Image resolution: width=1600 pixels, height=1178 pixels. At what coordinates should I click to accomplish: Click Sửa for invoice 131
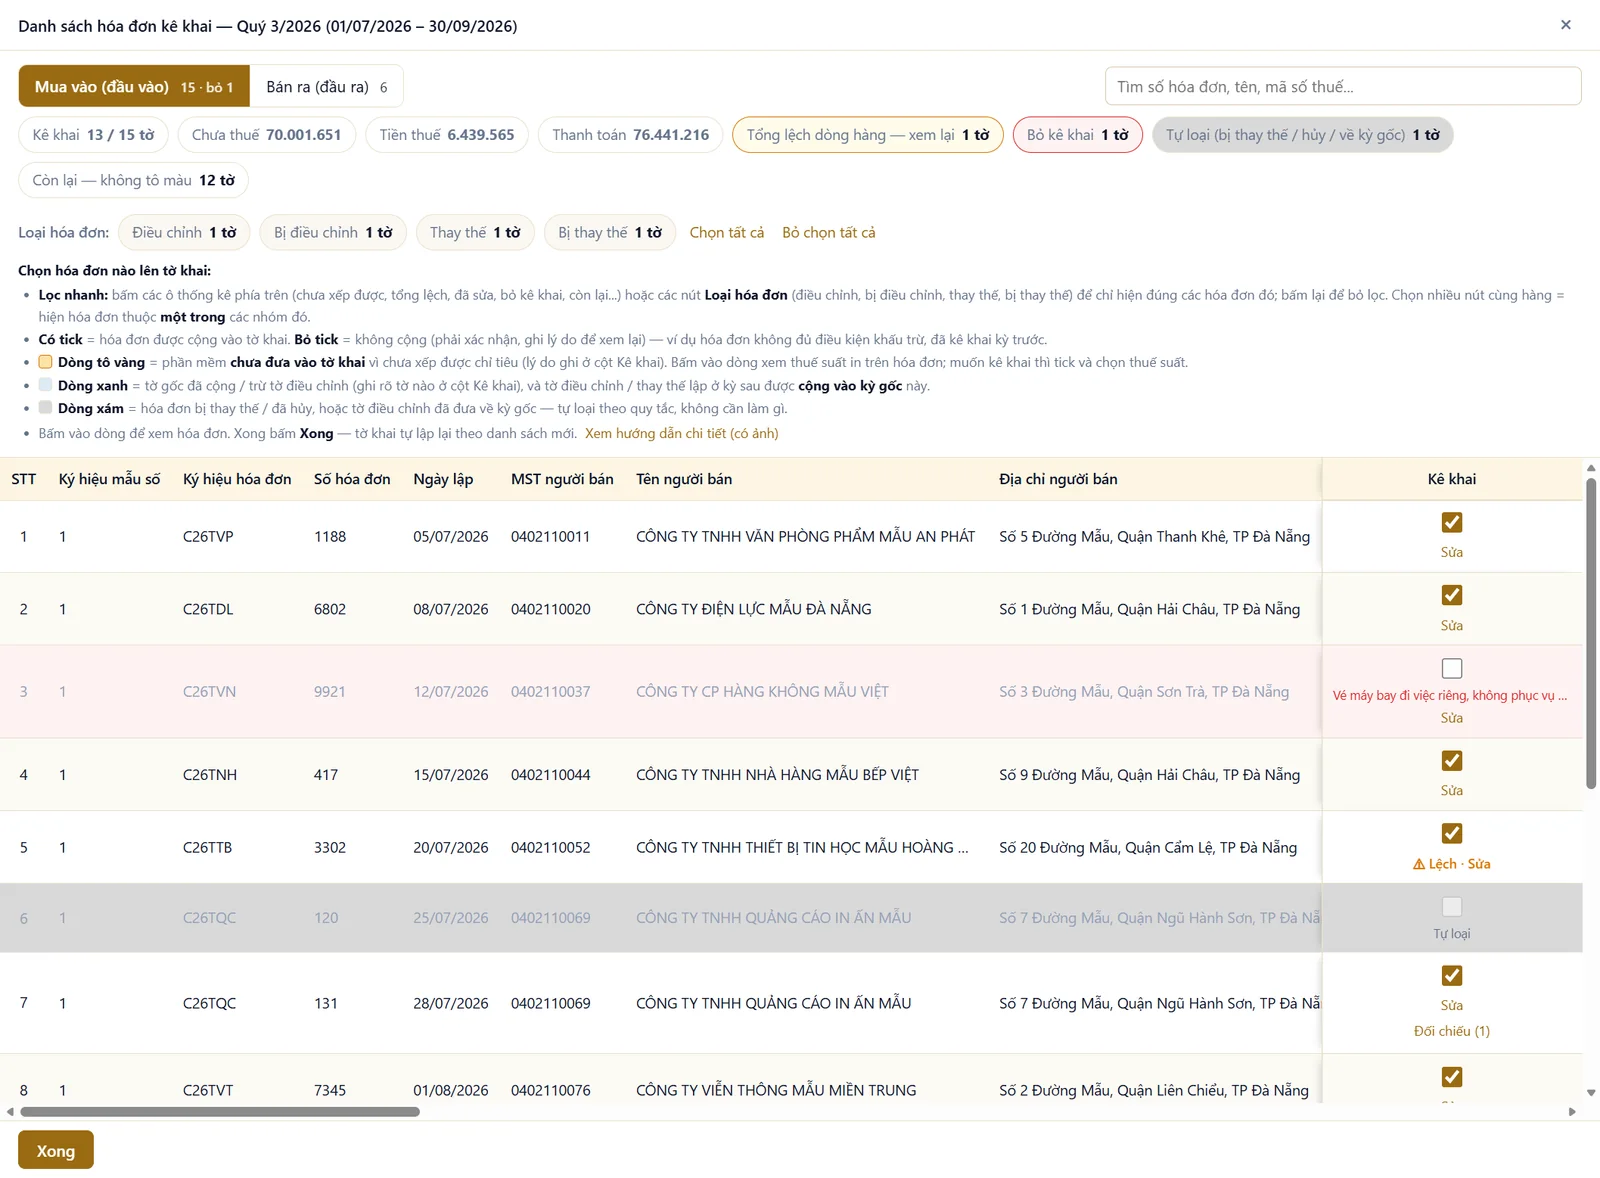[1452, 1005]
